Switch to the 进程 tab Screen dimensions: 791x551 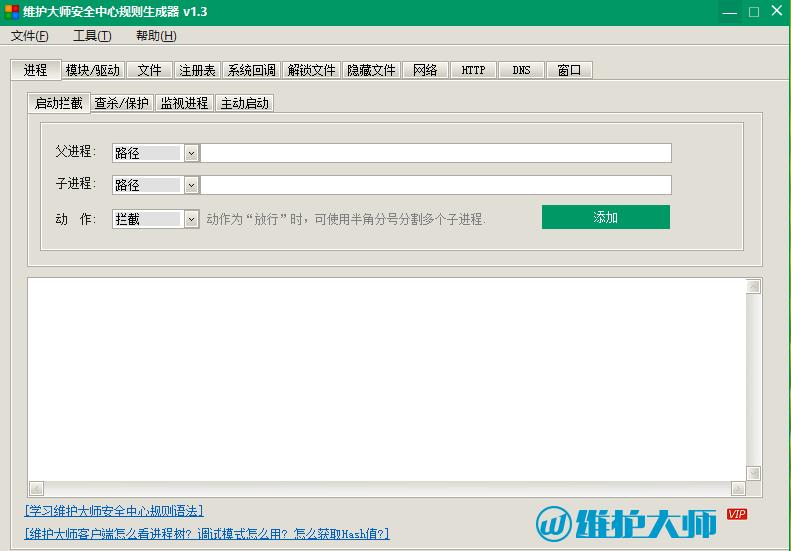click(x=36, y=70)
